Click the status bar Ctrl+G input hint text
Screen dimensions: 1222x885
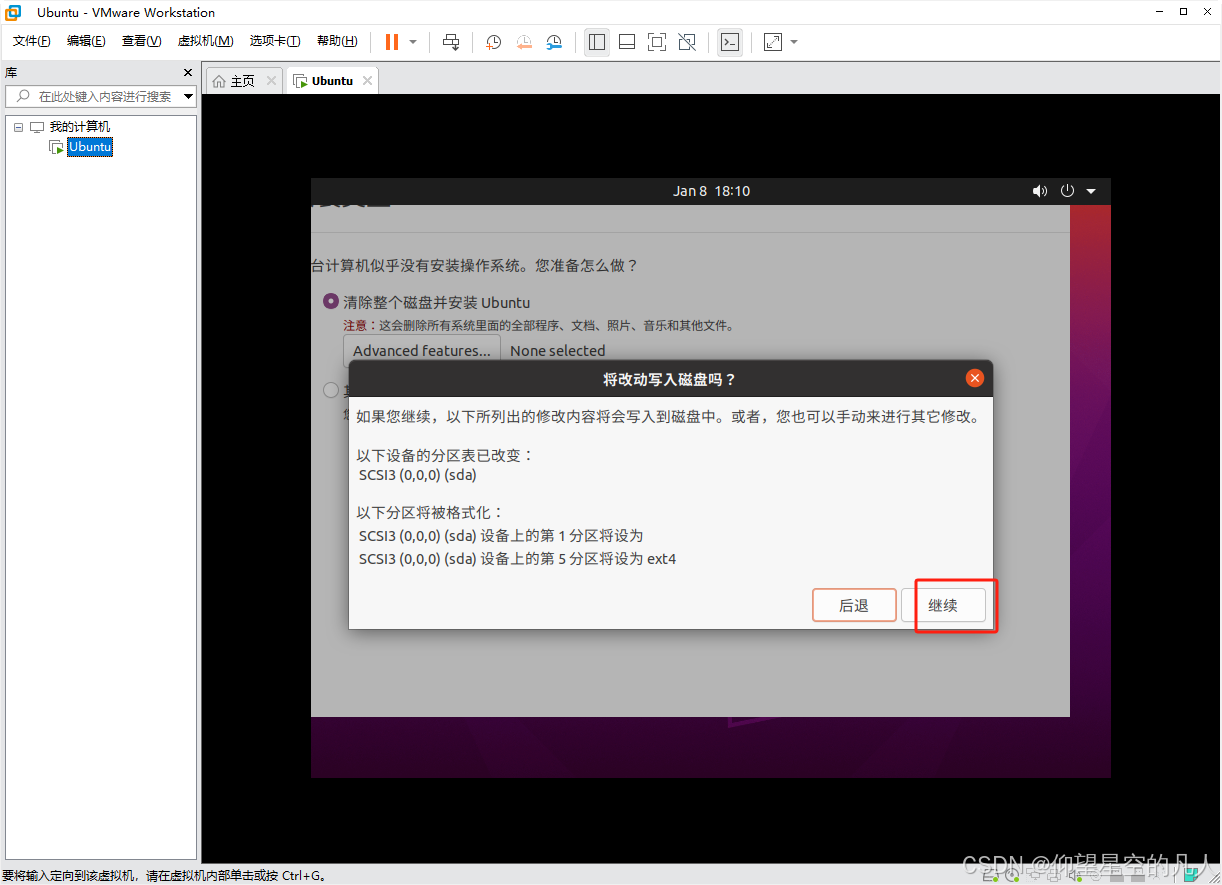point(164,875)
